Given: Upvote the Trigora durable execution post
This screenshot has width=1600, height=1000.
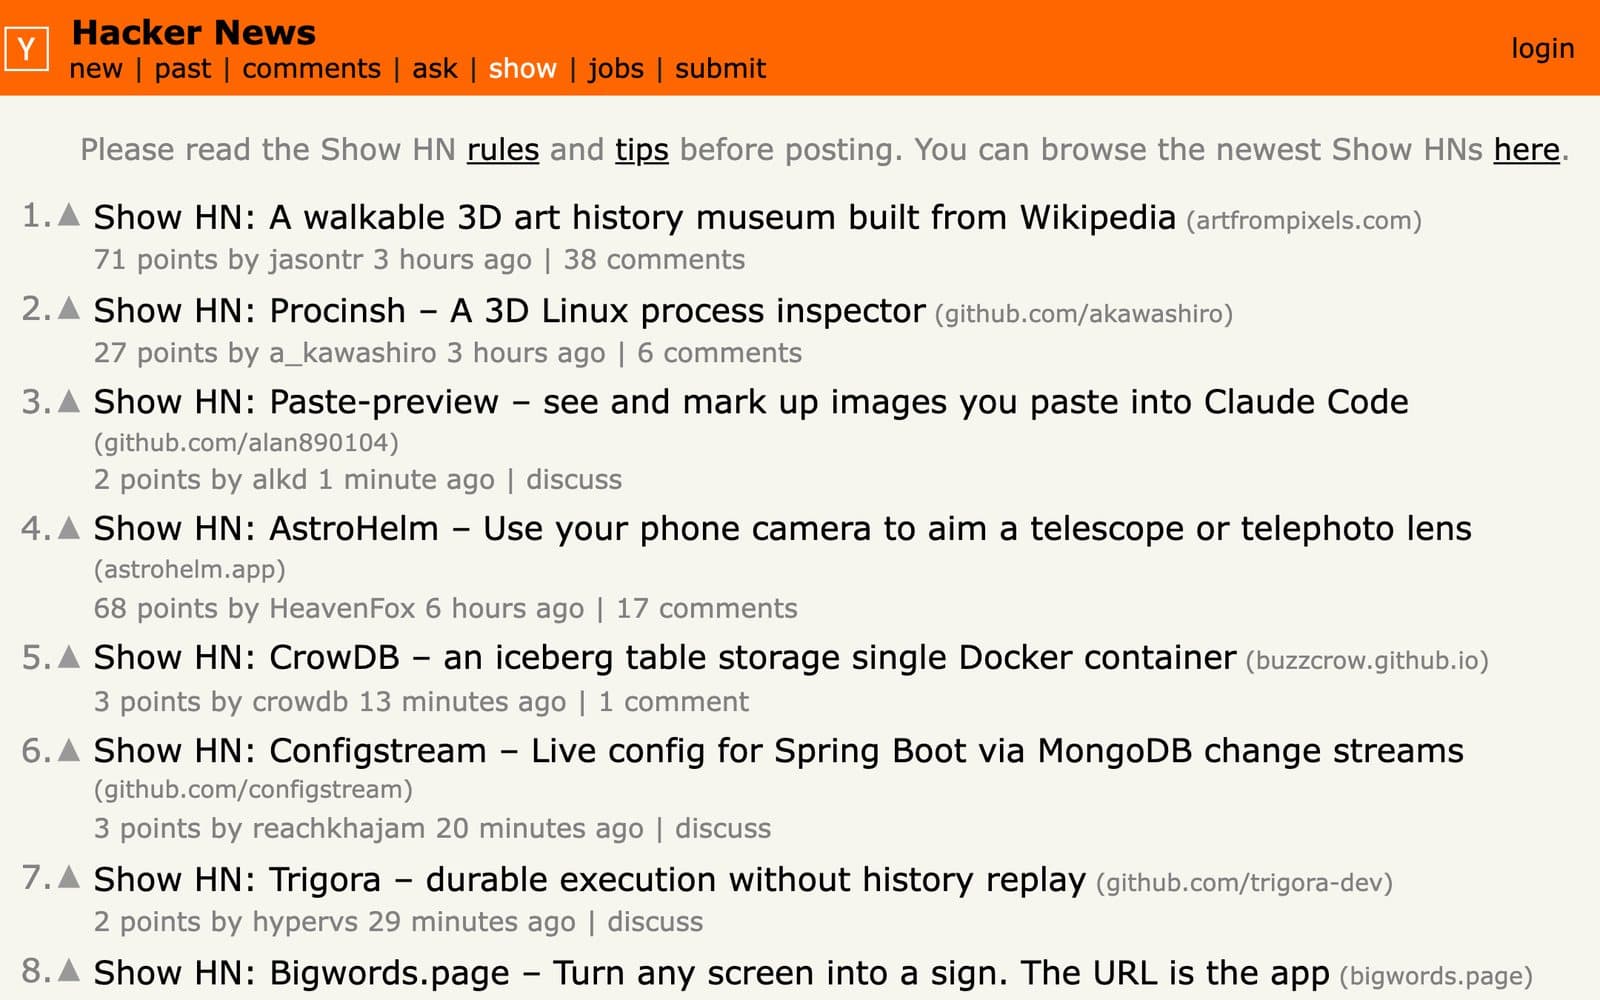Looking at the screenshot, I should point(69,877).
